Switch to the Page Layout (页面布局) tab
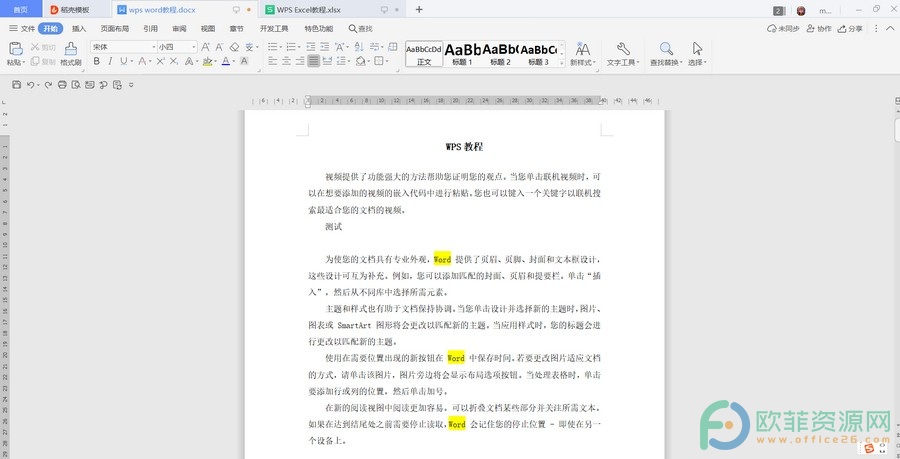This screenshot has width=900, height=459. click(115, 29)
